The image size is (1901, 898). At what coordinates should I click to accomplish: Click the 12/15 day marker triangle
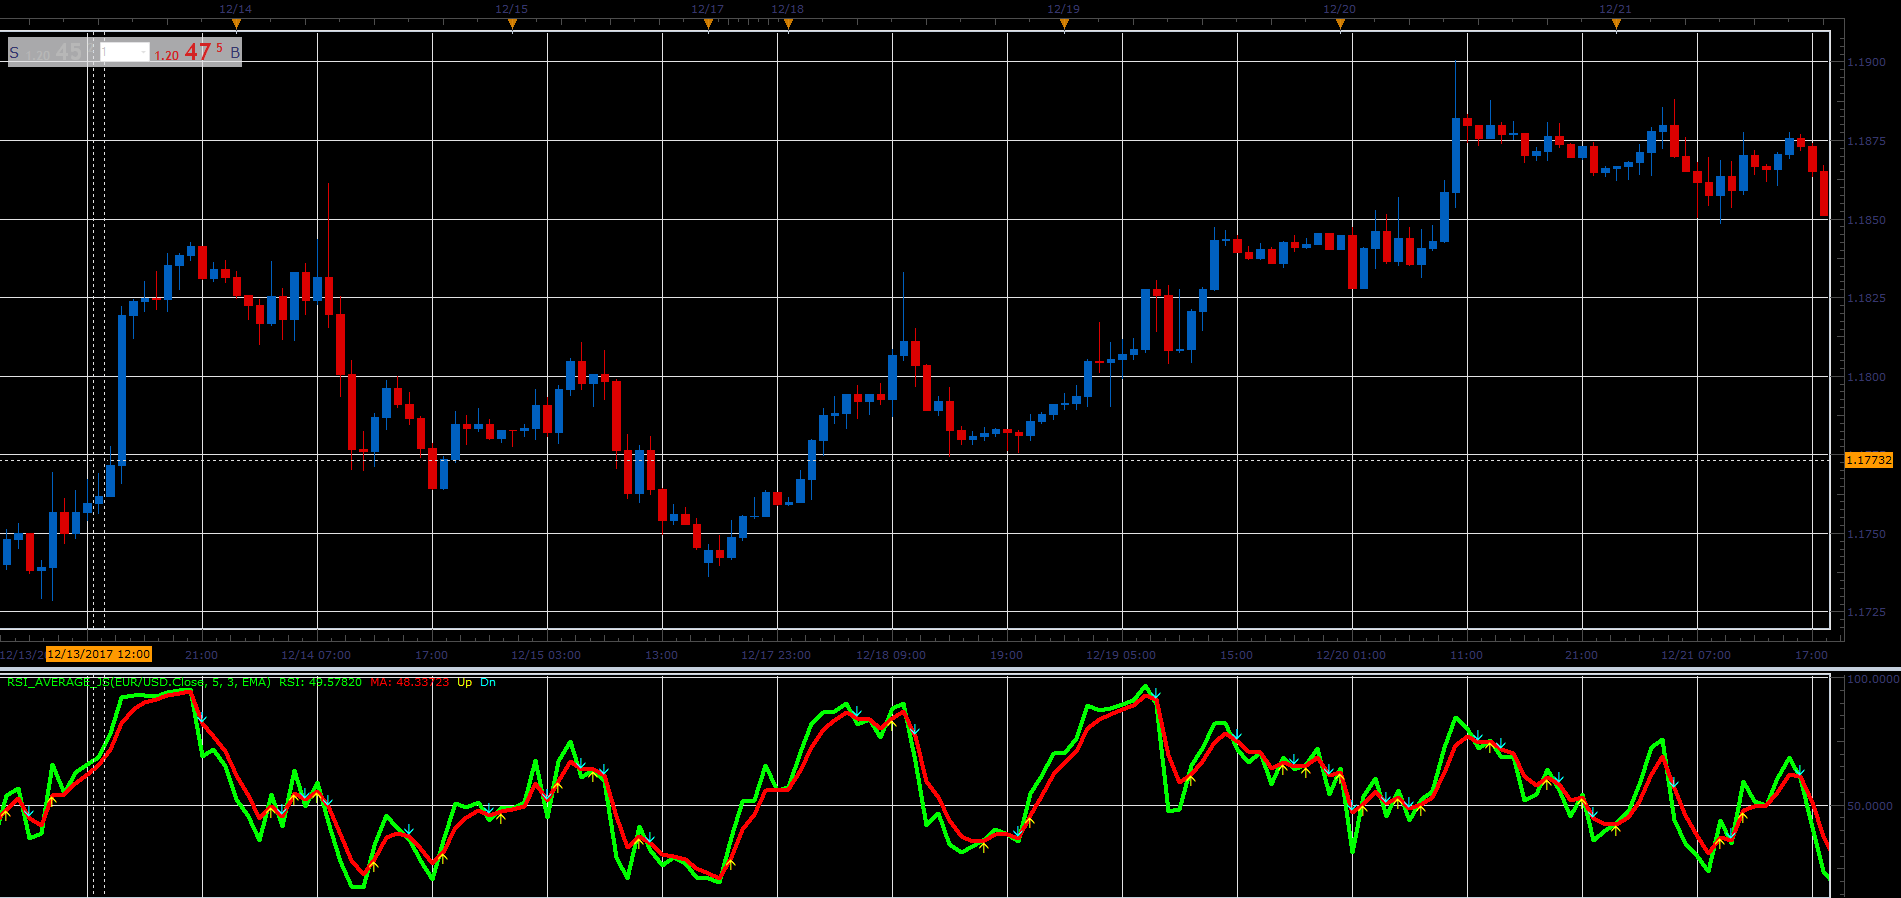click(x=512, y=23)
